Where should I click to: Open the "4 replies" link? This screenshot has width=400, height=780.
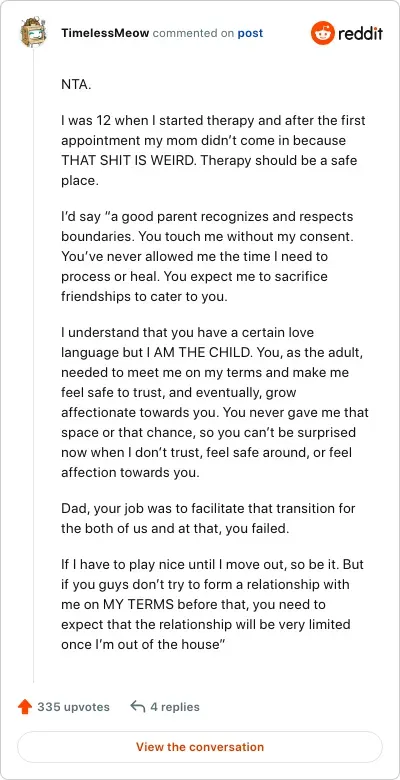(x=175, y=707)
